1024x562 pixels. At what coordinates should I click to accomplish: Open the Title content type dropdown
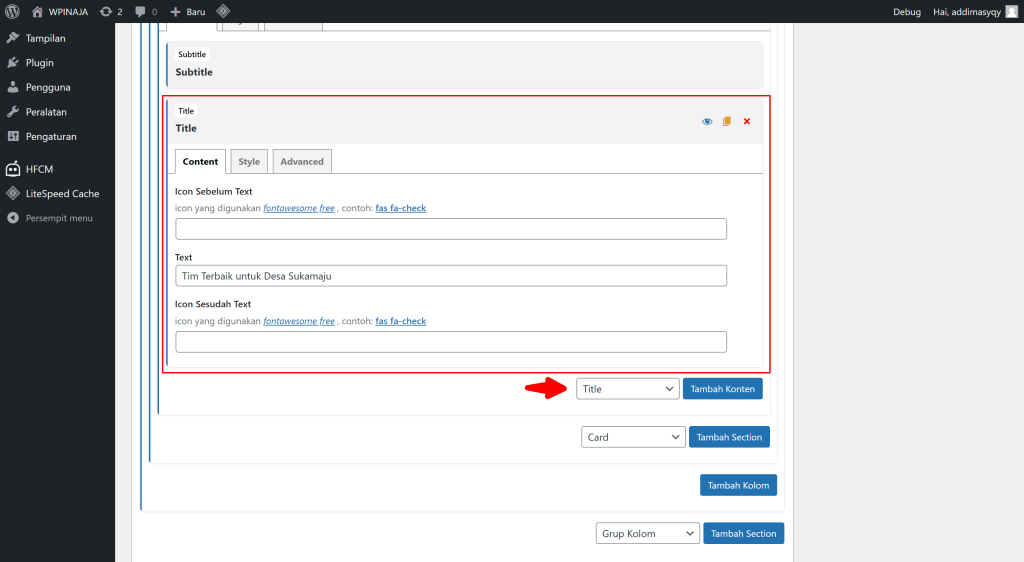628,389
